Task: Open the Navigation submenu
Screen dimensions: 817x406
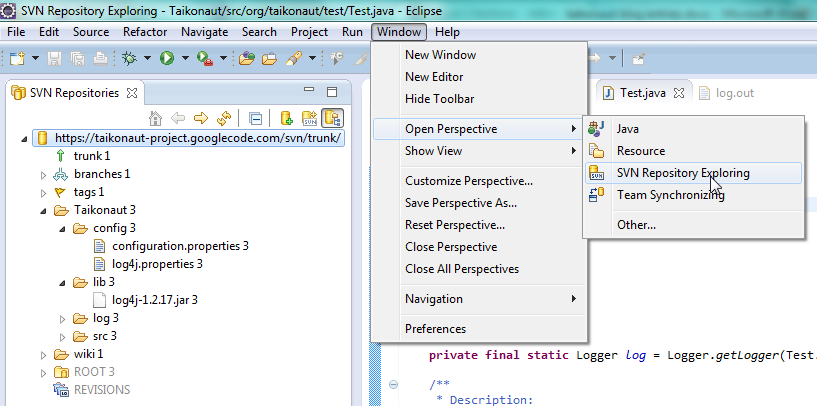Action: [480, 299]
